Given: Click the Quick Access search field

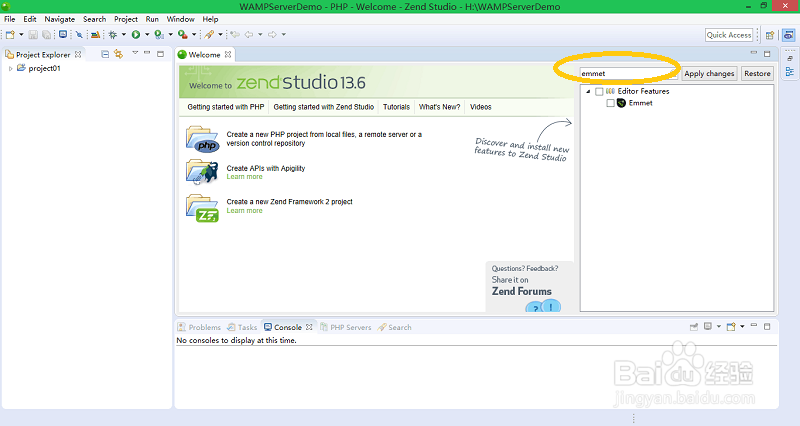Looking at the screenshot, I should pos(729,35).
